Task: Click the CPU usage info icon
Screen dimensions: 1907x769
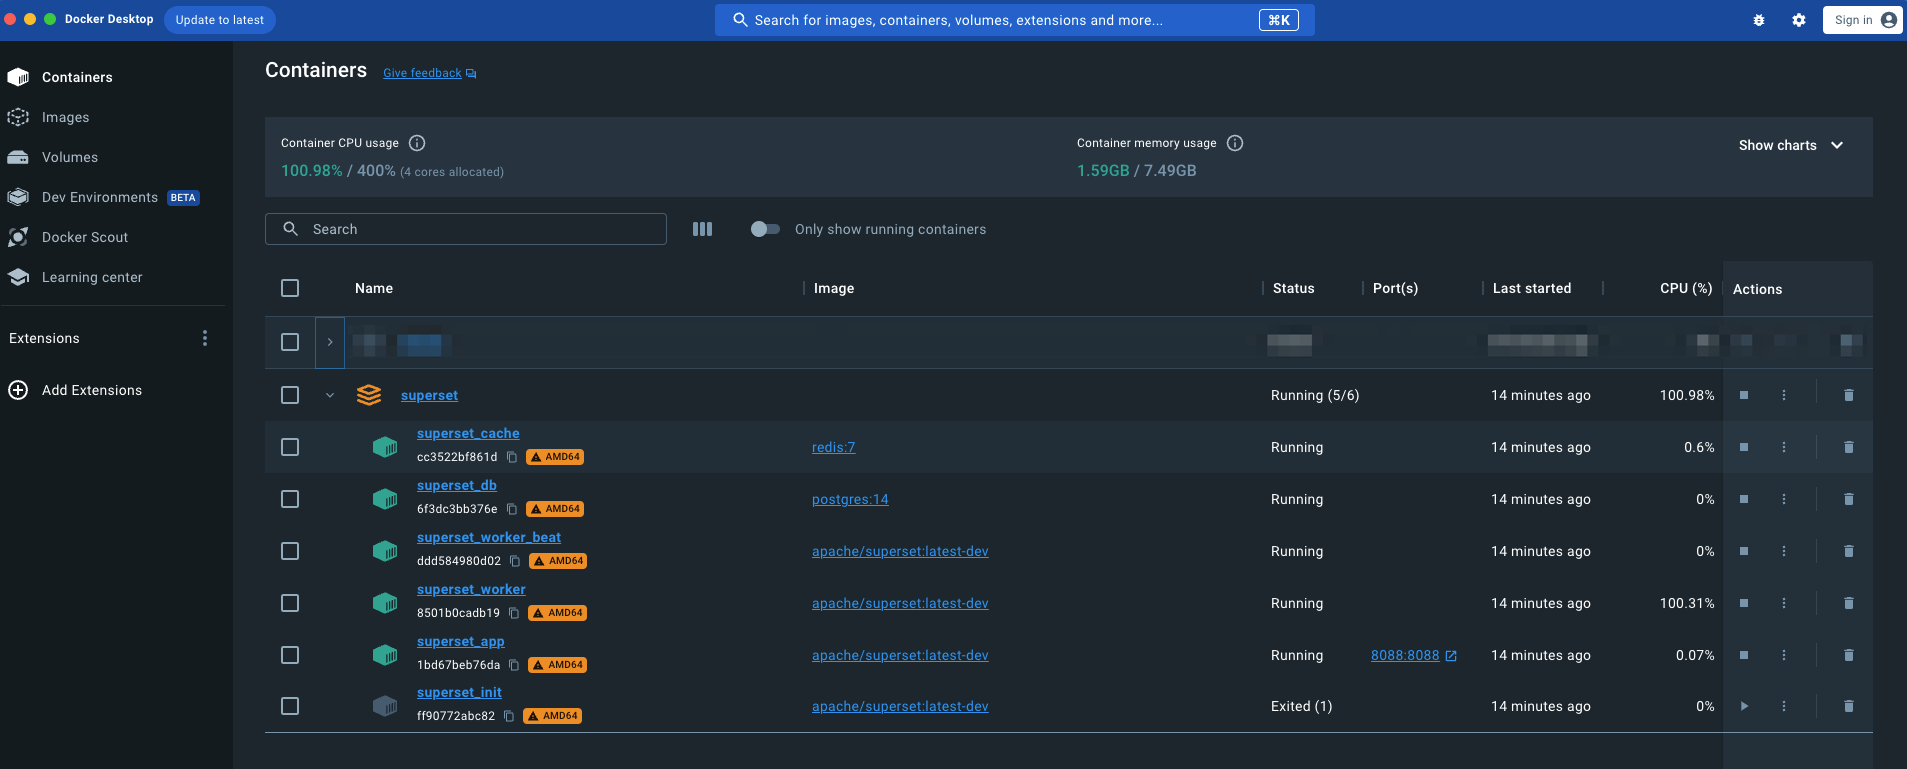Action: pos(417,143)
